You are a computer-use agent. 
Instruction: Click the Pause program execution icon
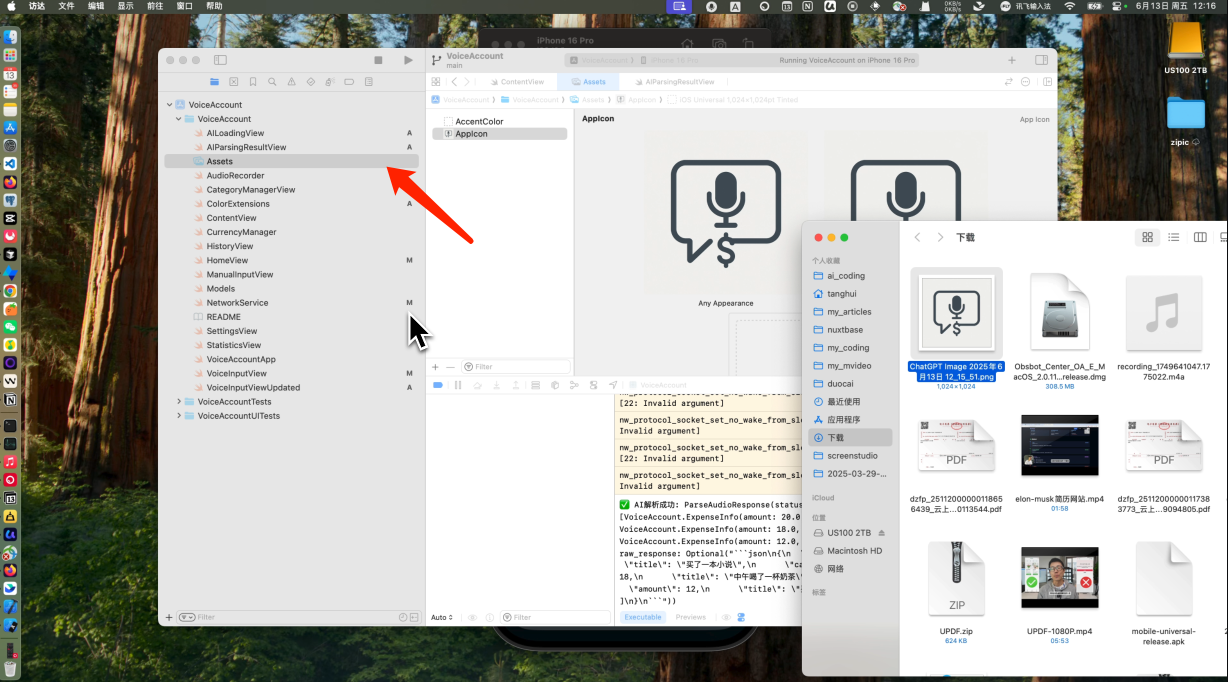[x=457, y=385]
